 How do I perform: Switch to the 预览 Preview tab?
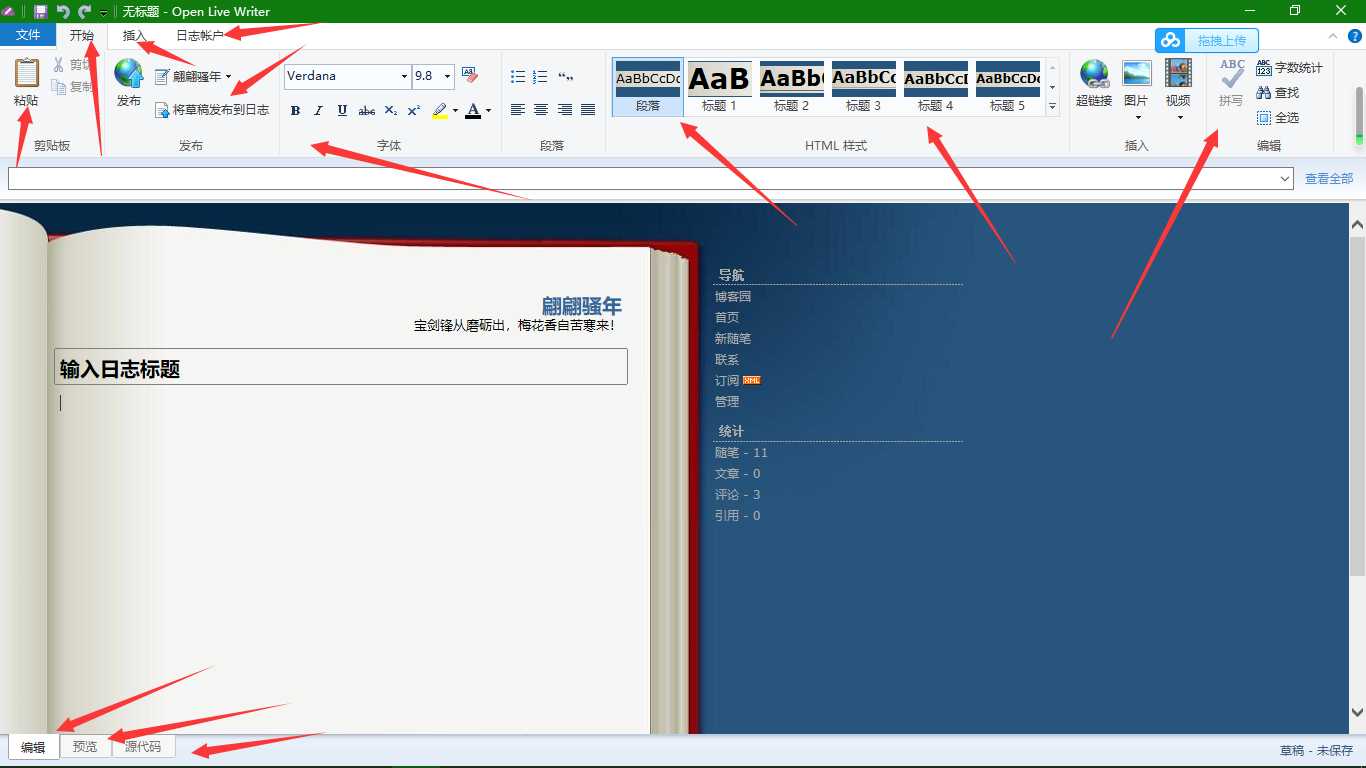tap(85, 746)
